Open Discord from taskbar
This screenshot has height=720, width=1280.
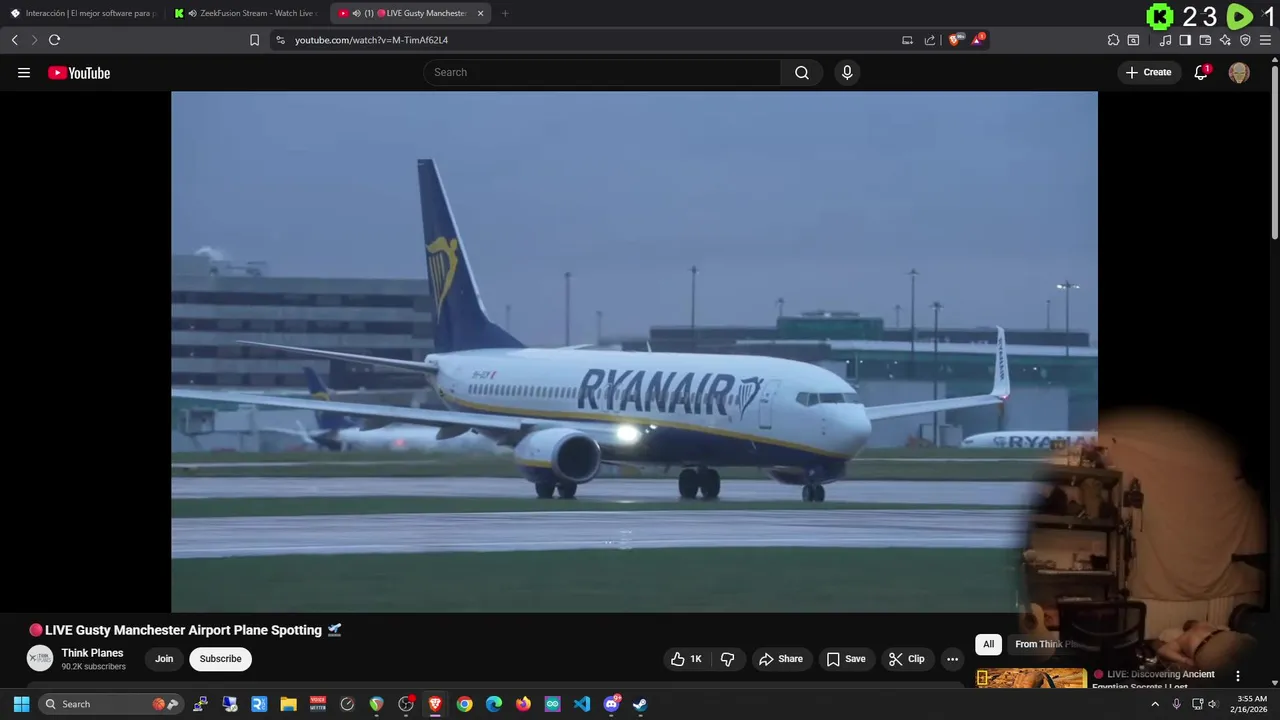coord(611,704)
